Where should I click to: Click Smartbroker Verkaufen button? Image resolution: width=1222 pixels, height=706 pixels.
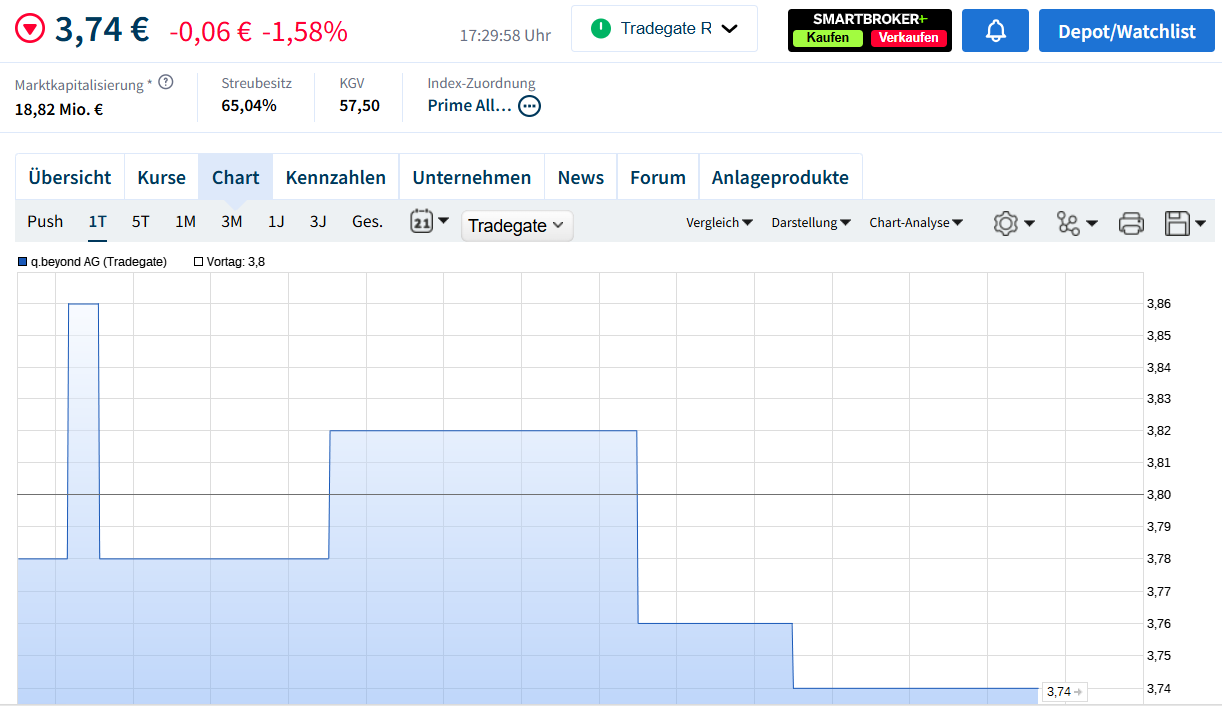pos(909,37)
